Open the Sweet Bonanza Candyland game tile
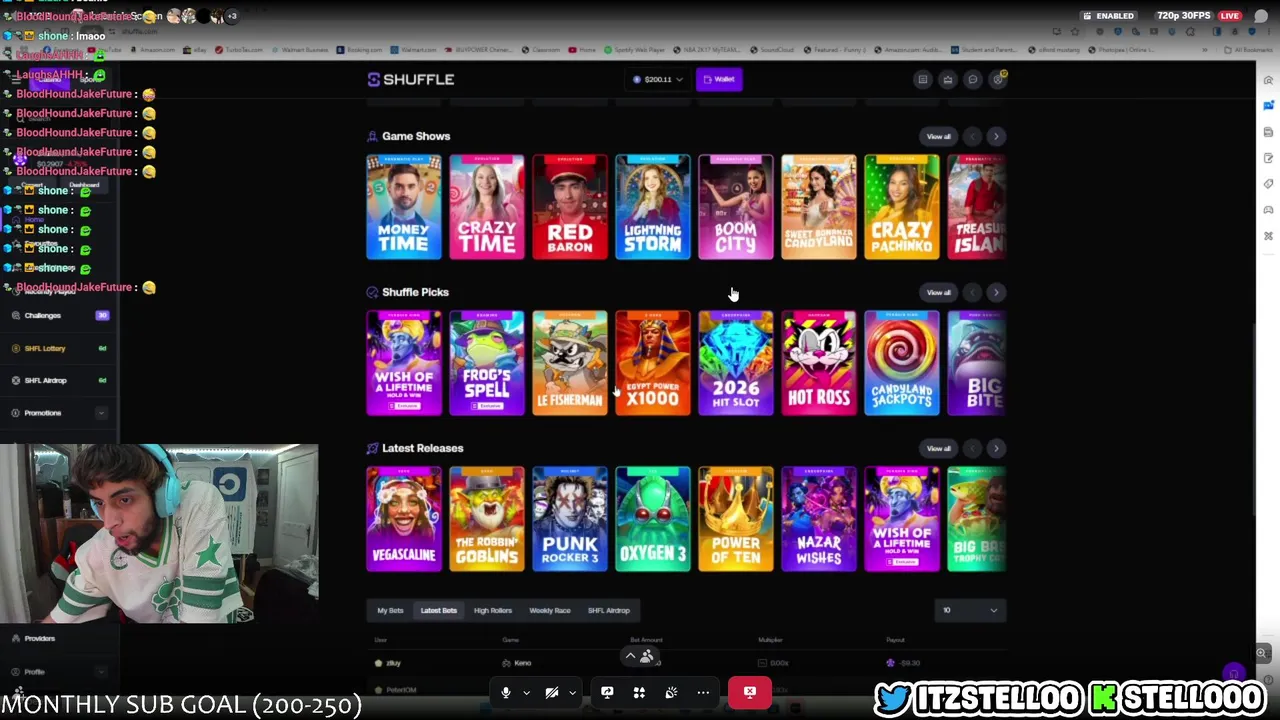 [819, 207]
